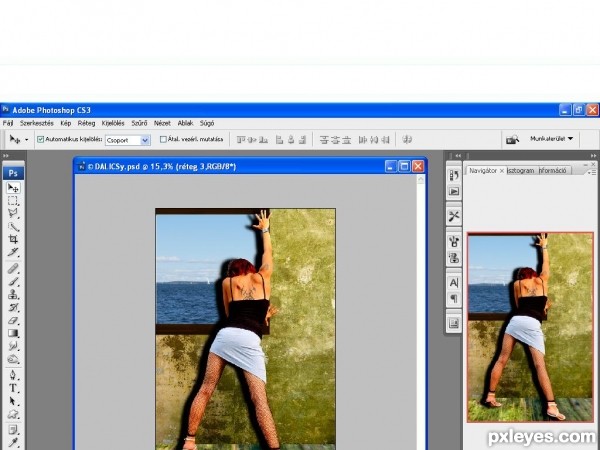The height and width of the screenshot is (450, 600).
Task: Open the Súgó menu
Action: click(207, 123)
